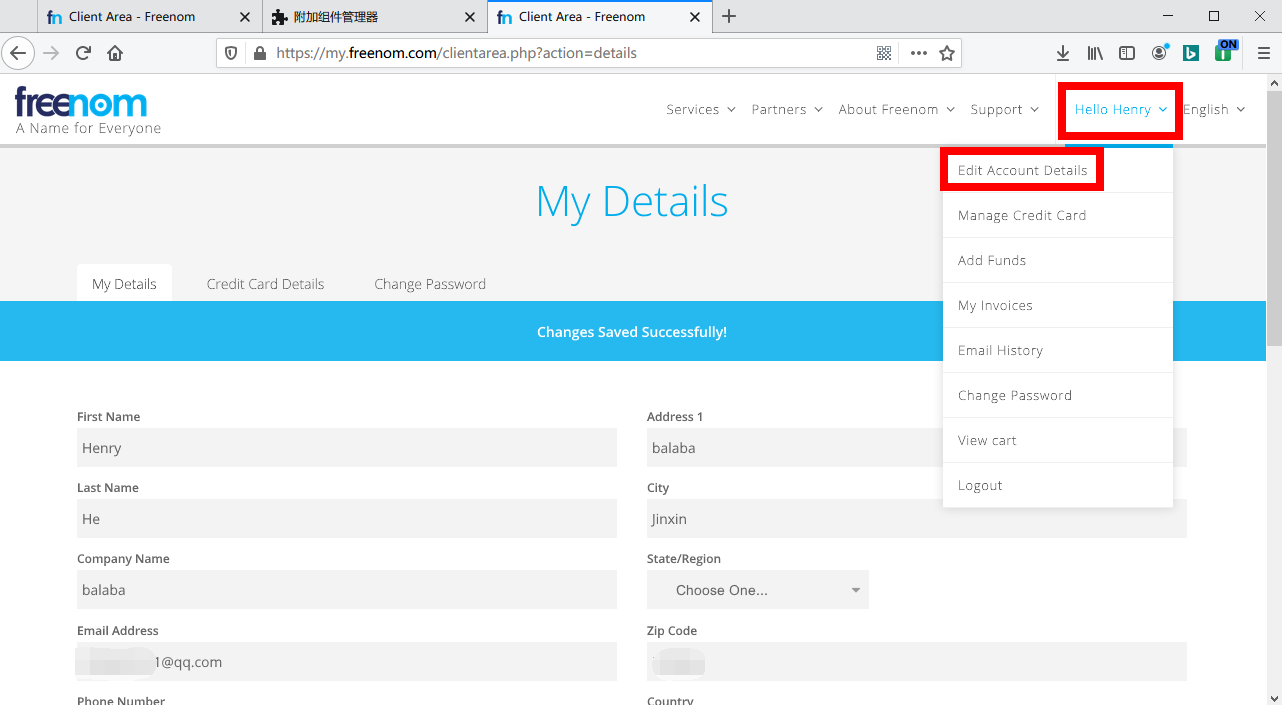1282x705 pixels.
Task: Open the Firefox downloads panel
Action: click(1063, 53)
